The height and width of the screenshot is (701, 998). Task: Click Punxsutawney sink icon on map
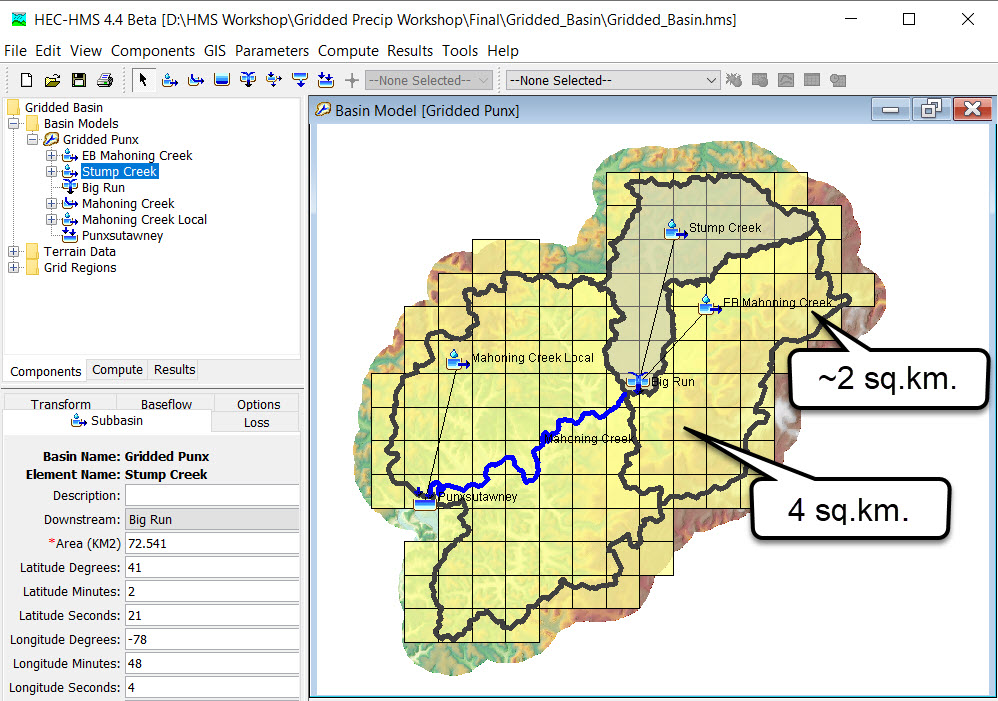pos(425,500)
